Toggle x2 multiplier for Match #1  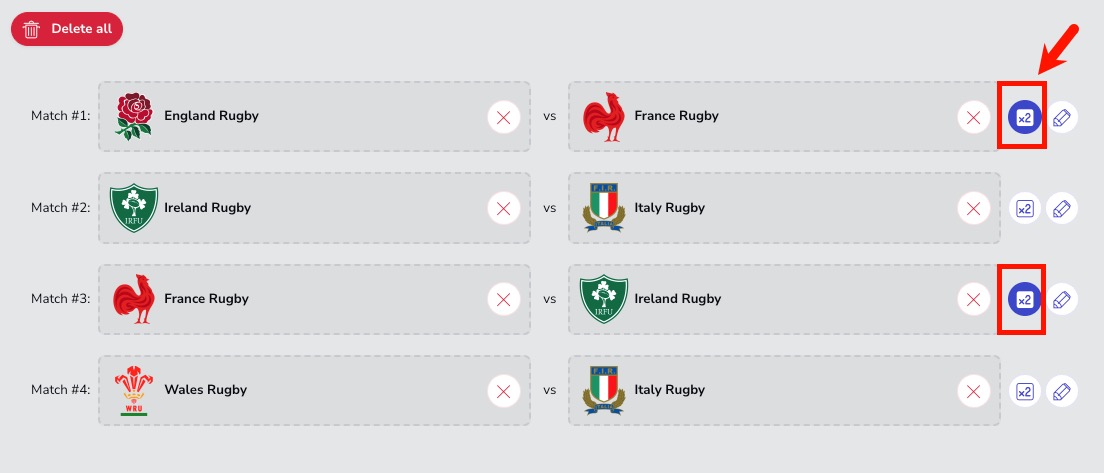[1024, 118]
